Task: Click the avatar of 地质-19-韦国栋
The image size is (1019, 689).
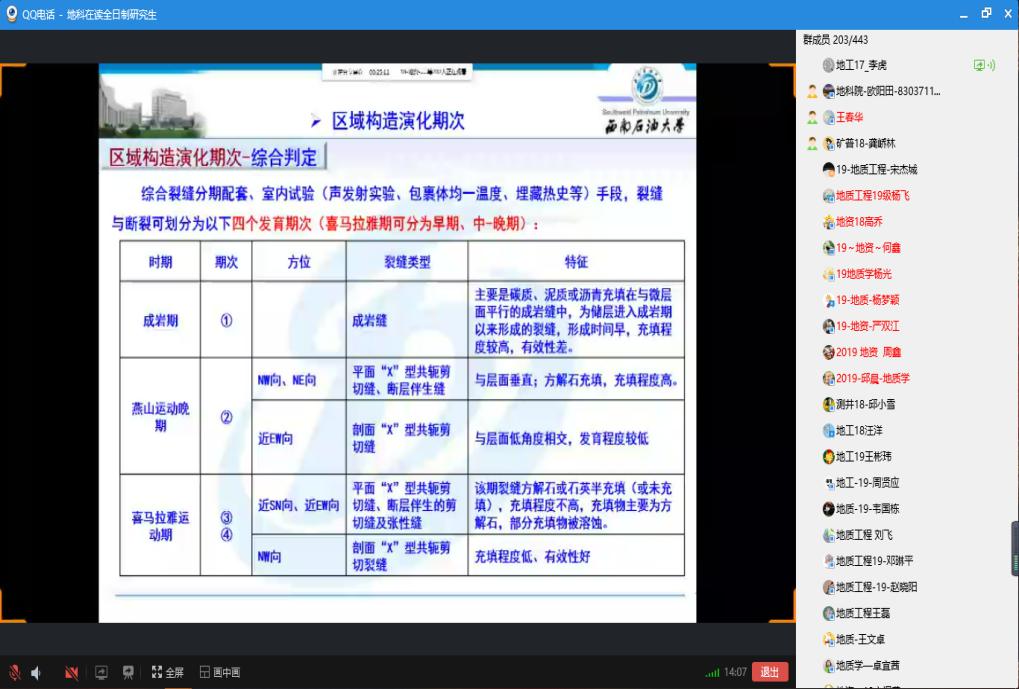Action: (x=828, y=508)
